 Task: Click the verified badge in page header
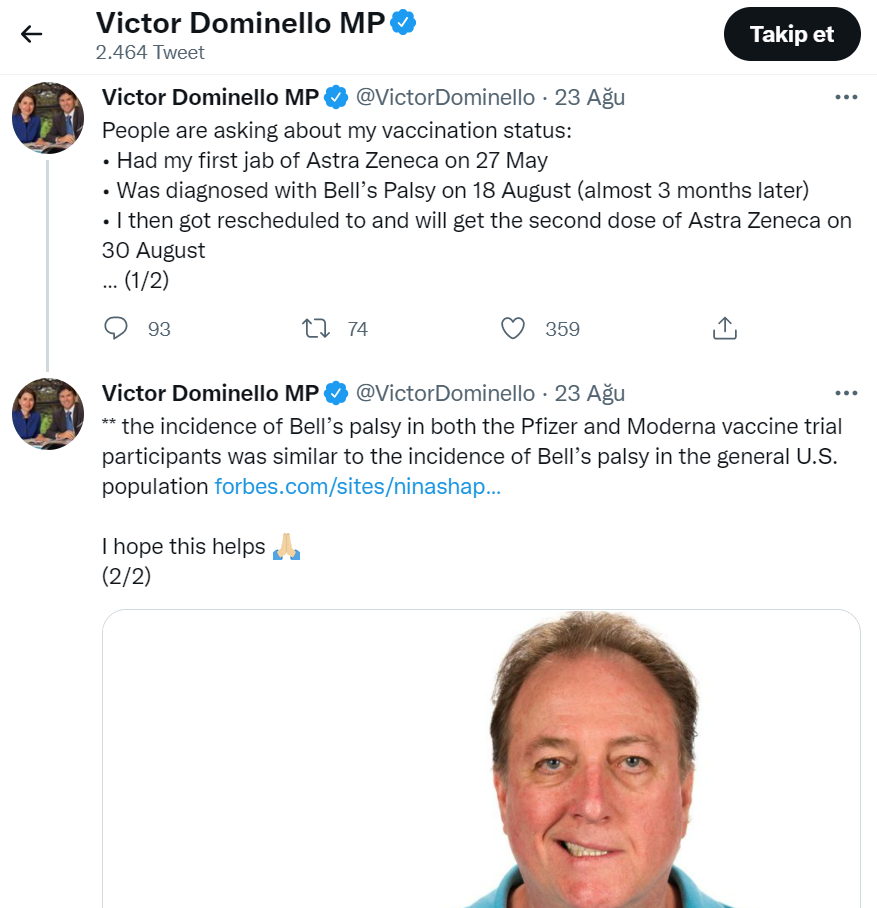pos(403,24)
